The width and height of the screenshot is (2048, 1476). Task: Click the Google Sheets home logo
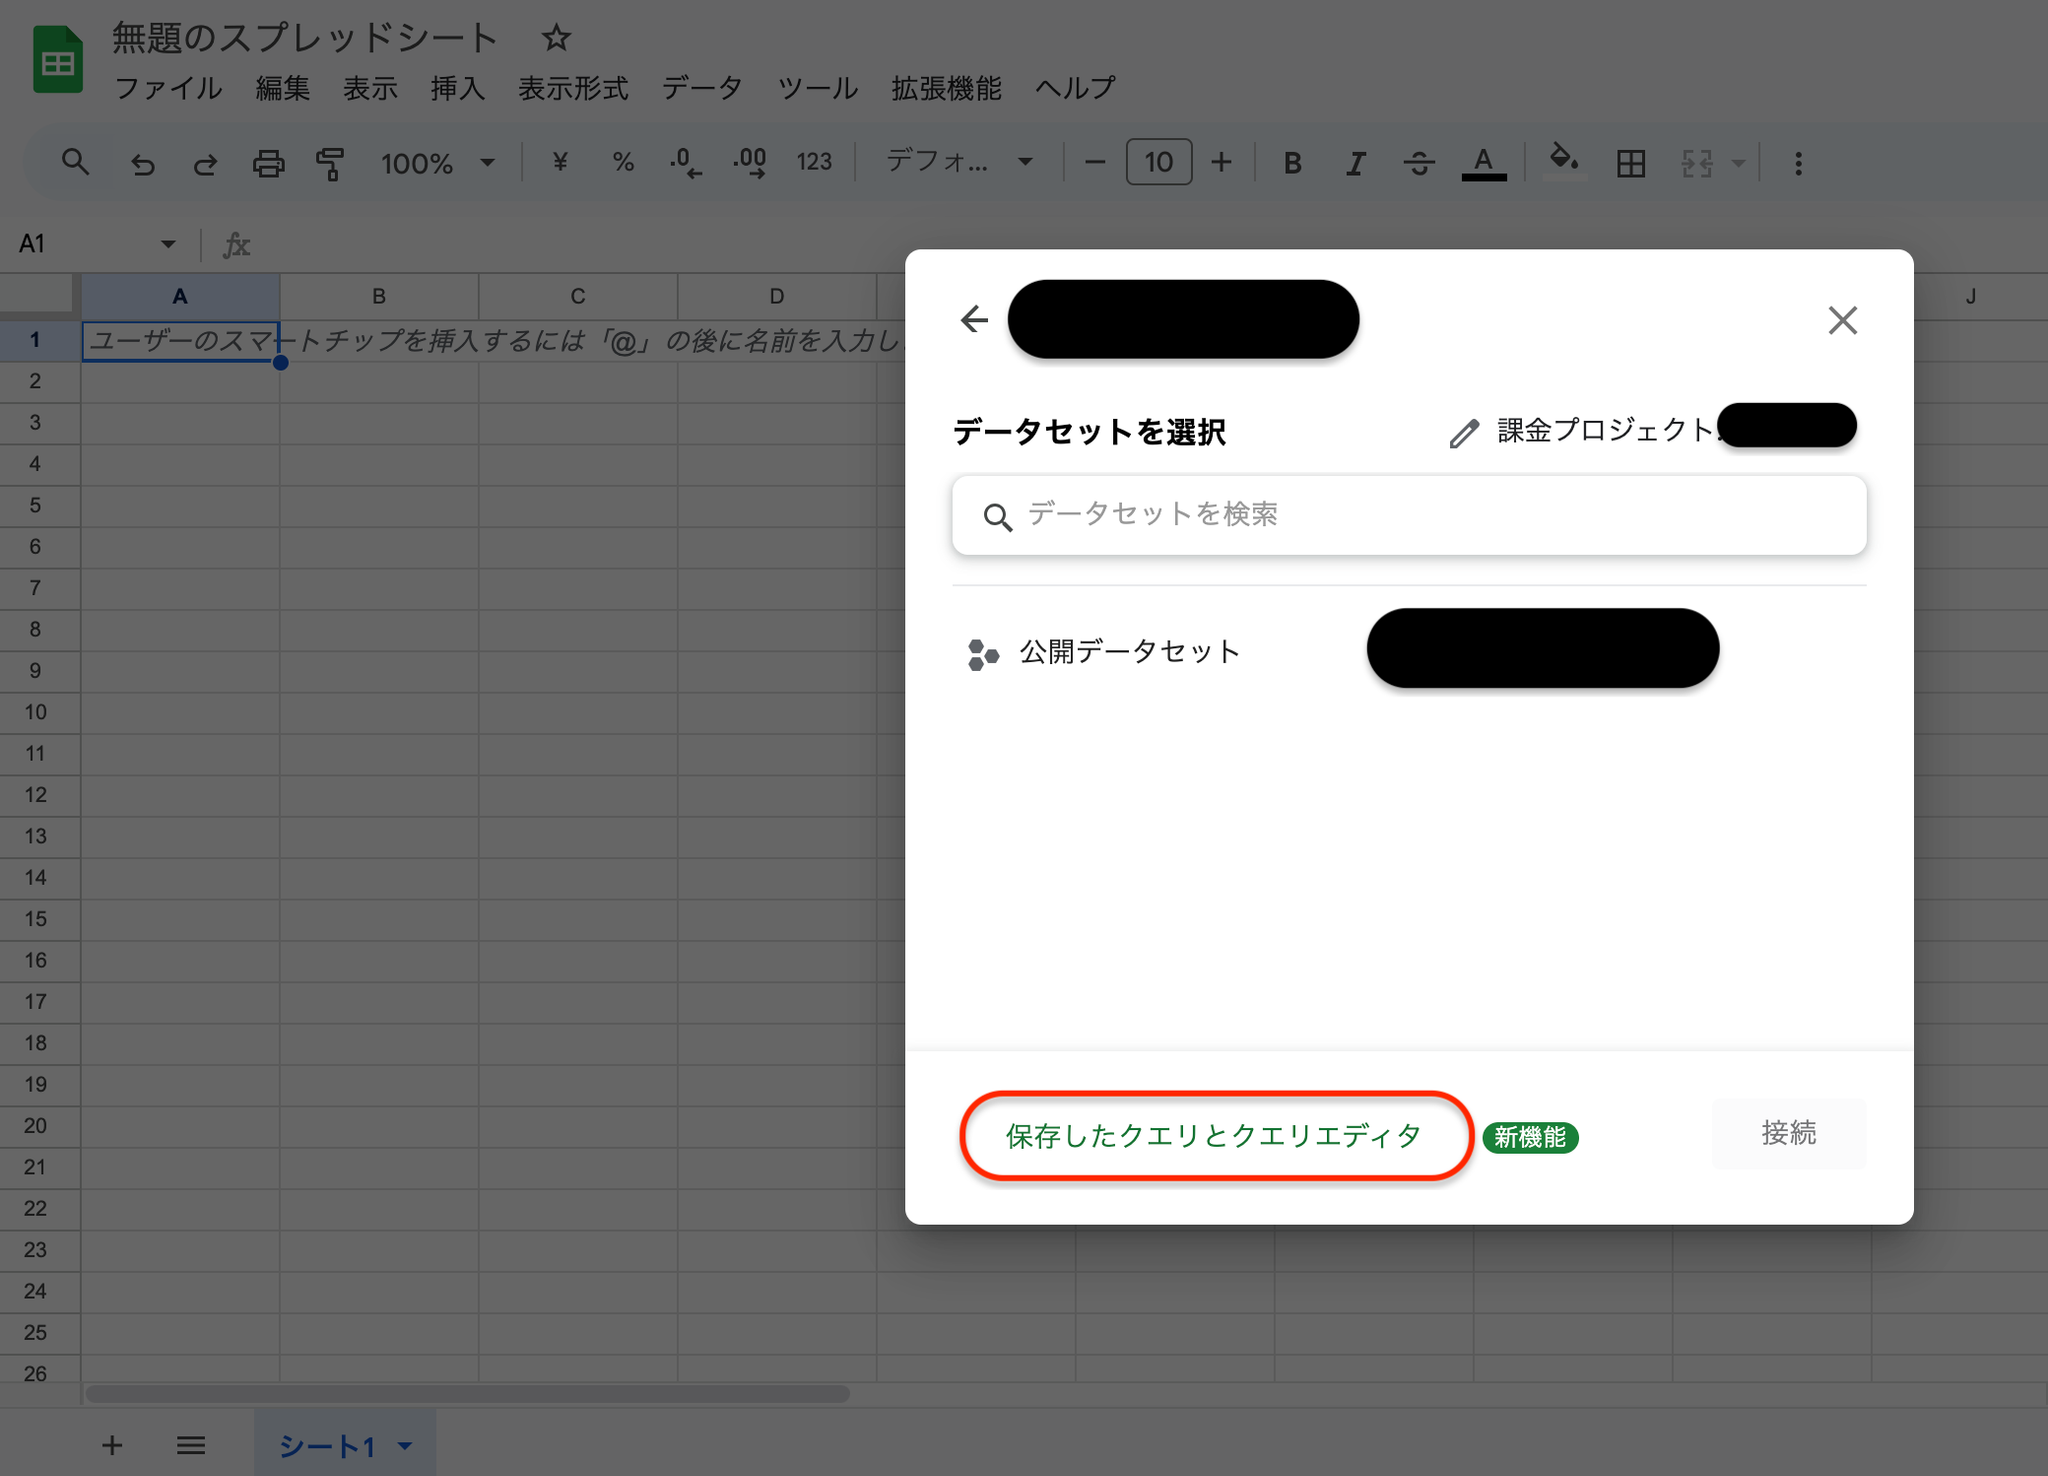click(58, 62)
